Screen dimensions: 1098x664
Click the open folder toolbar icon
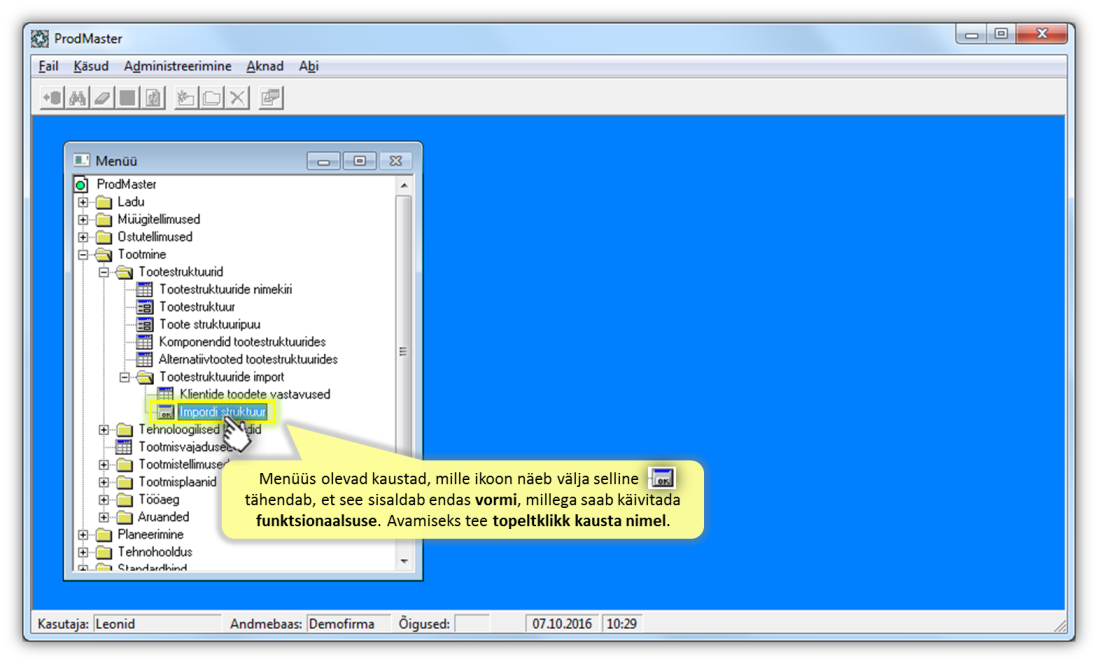[211, 98]
